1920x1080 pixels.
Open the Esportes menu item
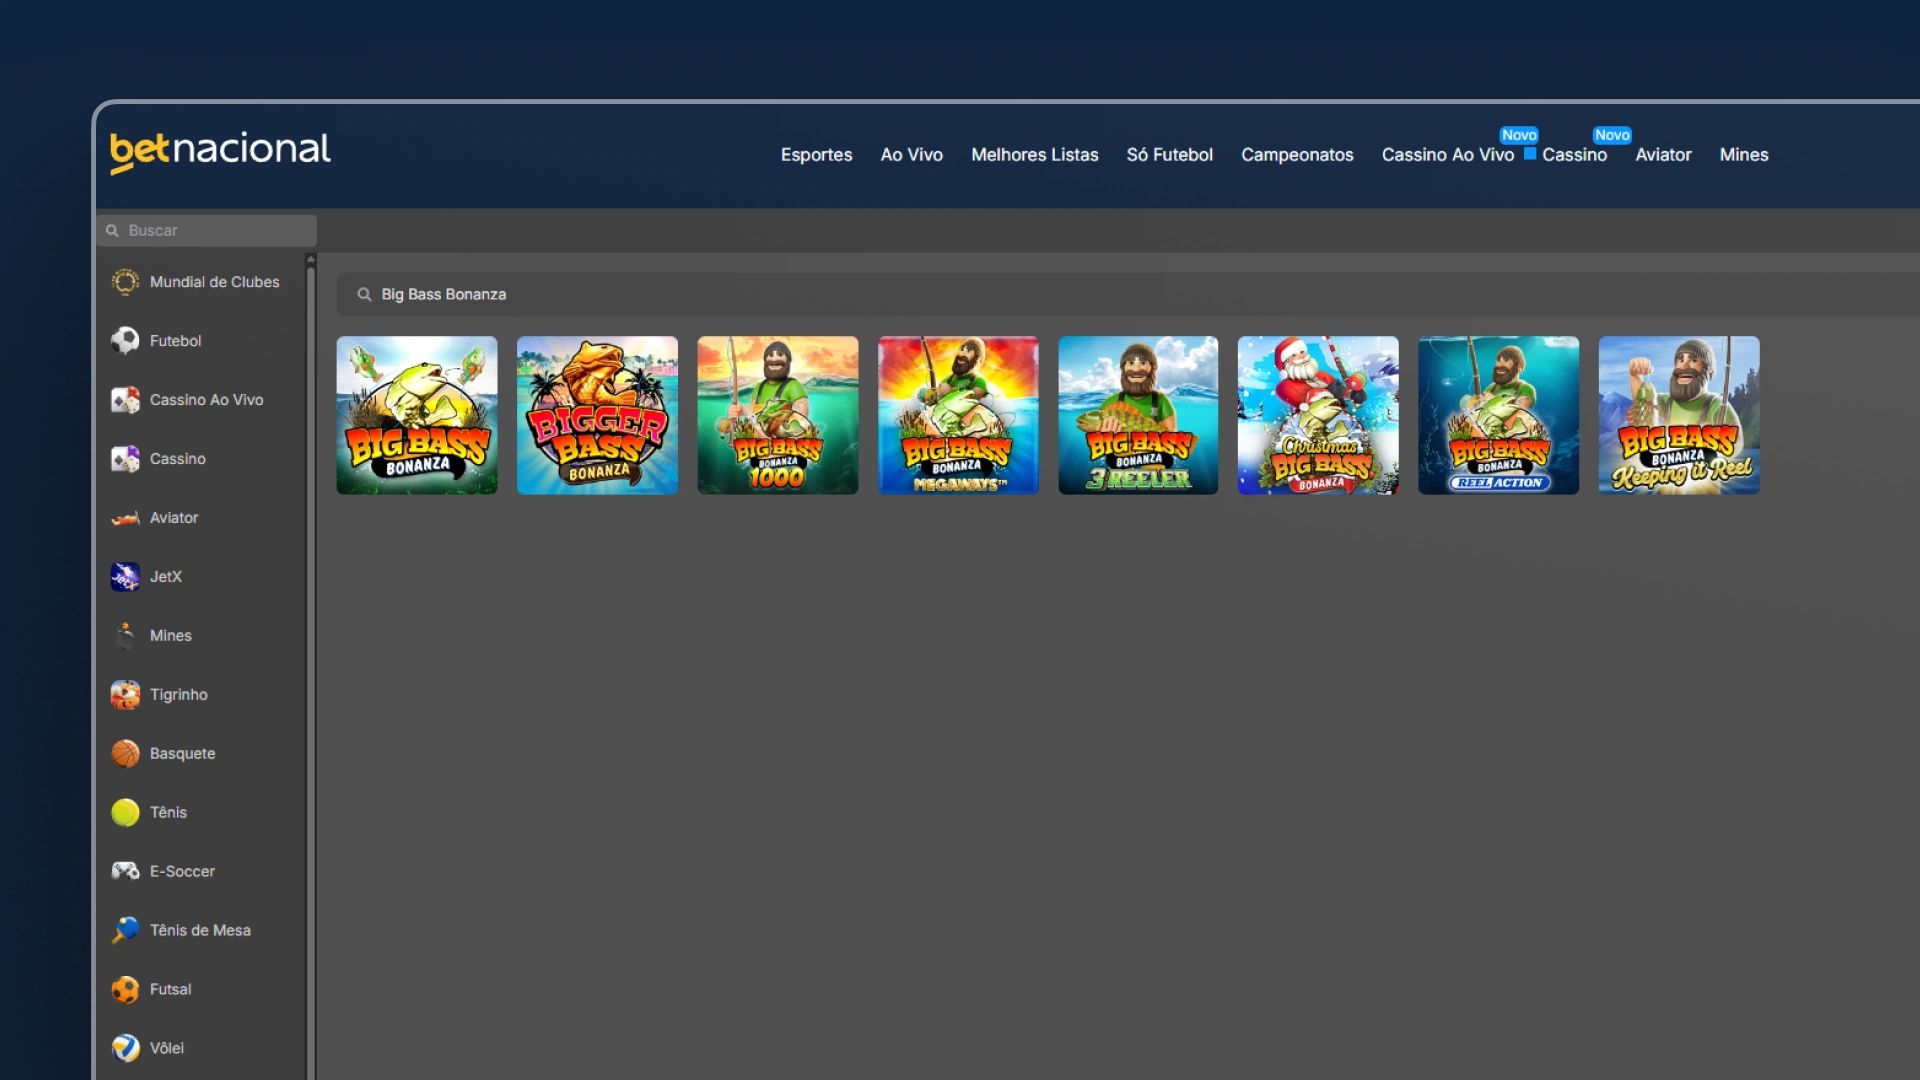[816, 155]
